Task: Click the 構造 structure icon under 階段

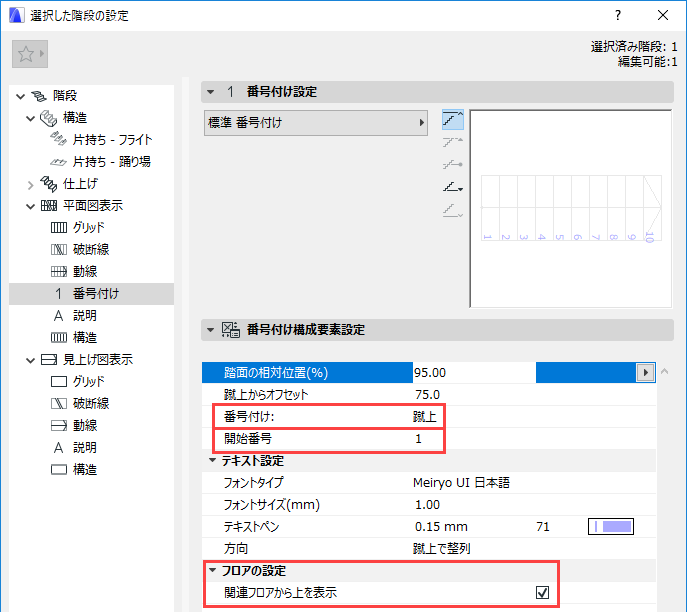Action: click(x=48, y=118)
